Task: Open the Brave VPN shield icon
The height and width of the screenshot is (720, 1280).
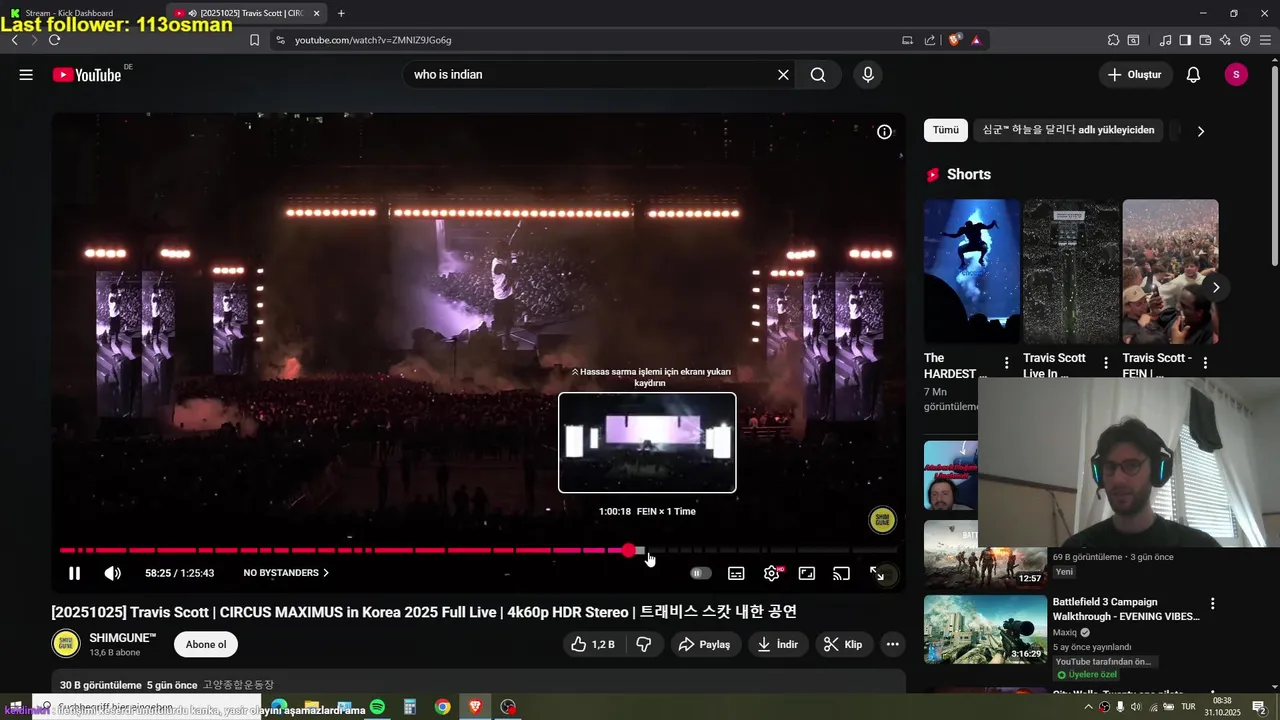Action: pyautogui.click(x=1245, y=40)
